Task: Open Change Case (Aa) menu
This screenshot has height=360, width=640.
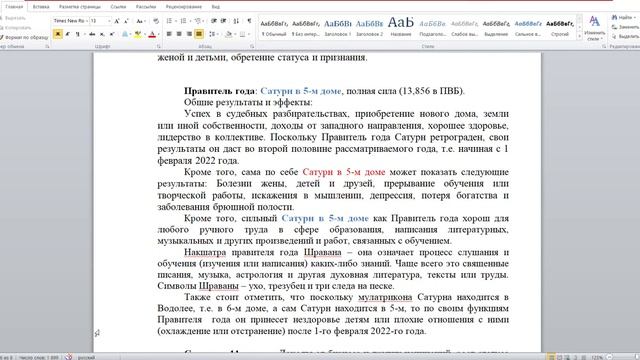Action: [140, 21]
